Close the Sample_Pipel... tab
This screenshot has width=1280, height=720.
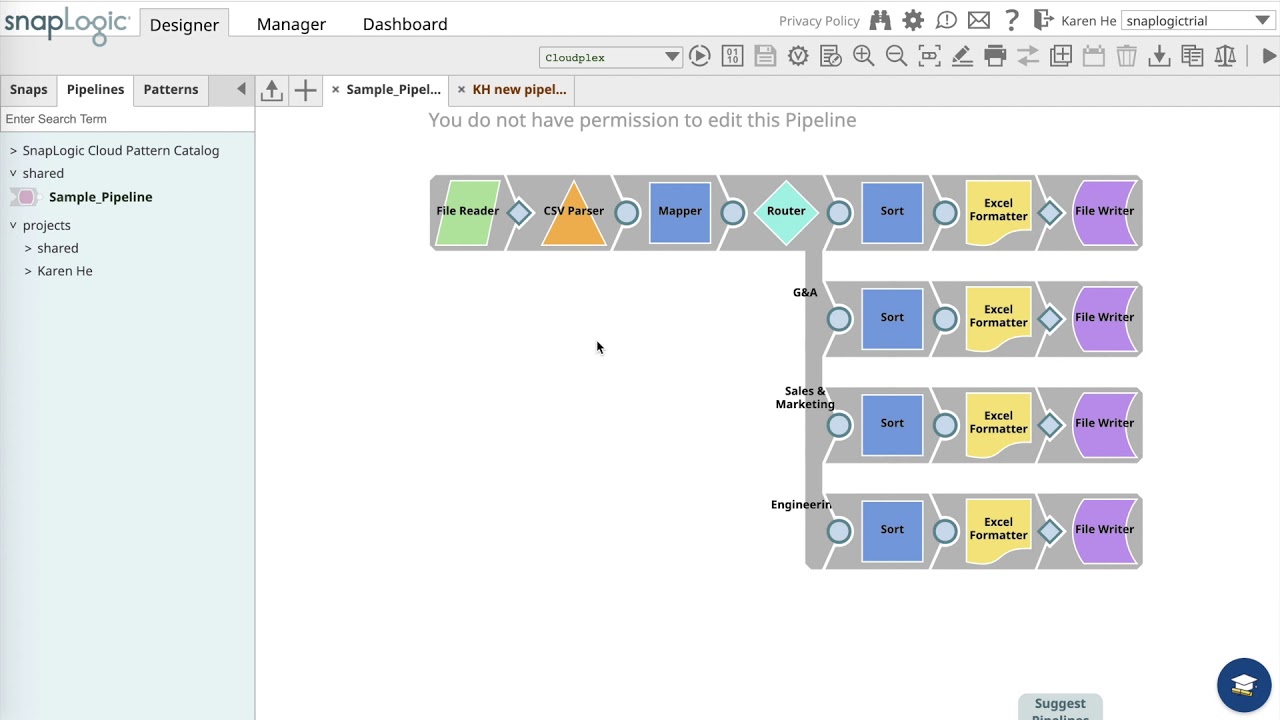point(335,90)
